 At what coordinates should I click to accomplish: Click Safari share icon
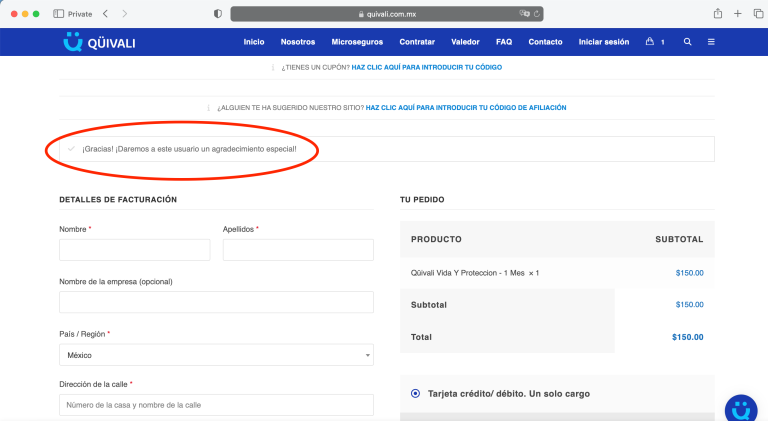pyautogui.click(x=718, y=14)
